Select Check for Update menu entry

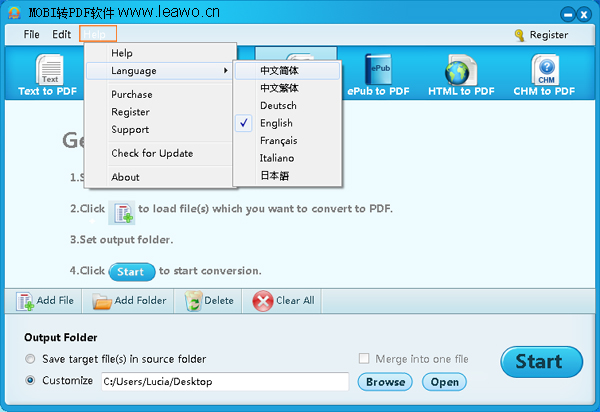[x=152, y=153]
